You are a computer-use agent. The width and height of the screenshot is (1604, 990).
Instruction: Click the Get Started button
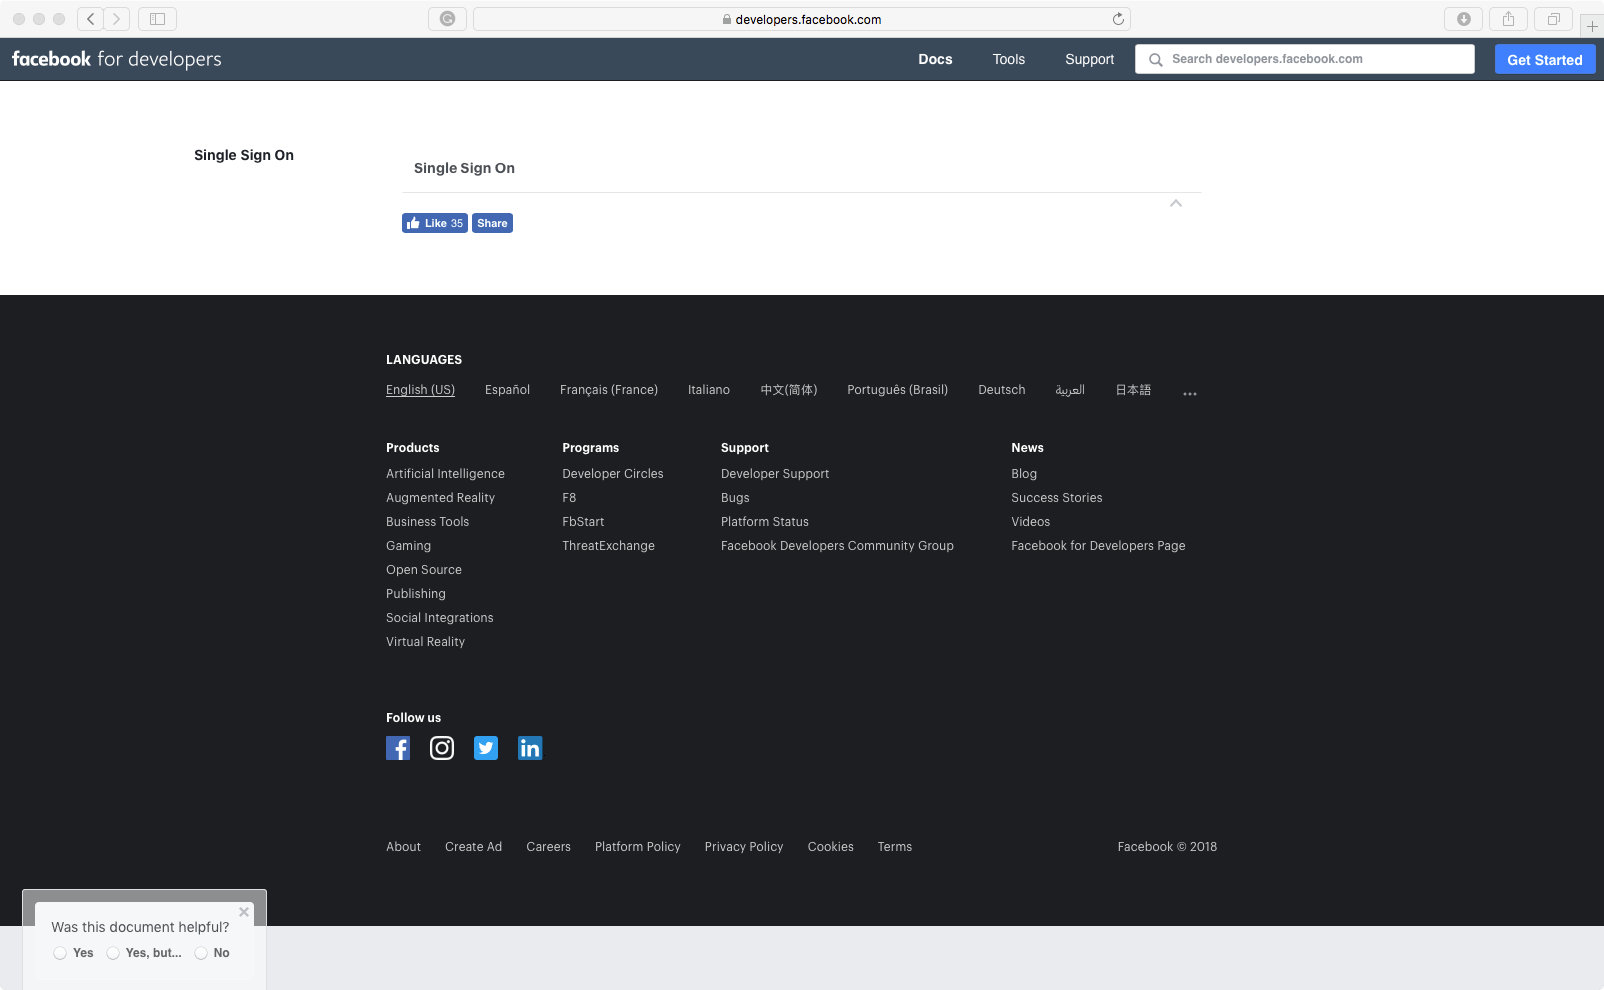click(1545, 59)
